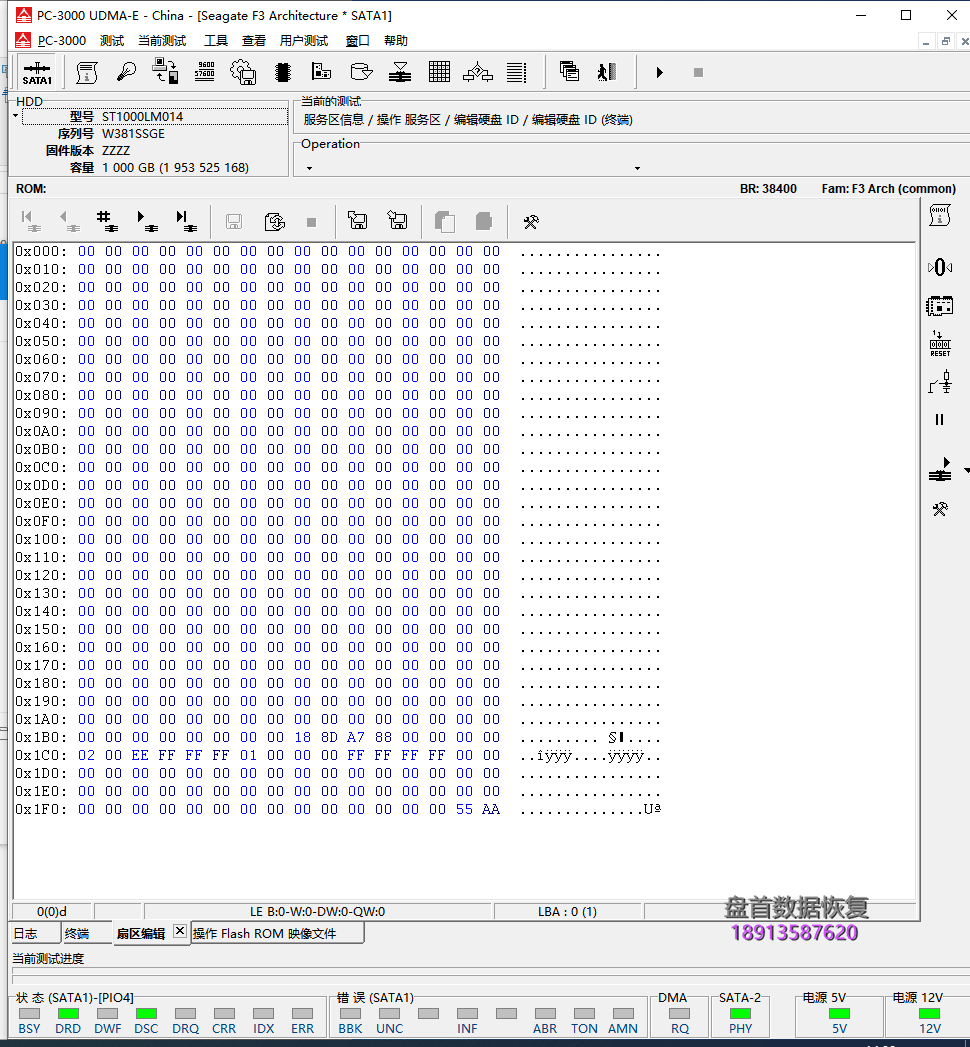
Task: Go to last sector in editor
Action: 186,221
